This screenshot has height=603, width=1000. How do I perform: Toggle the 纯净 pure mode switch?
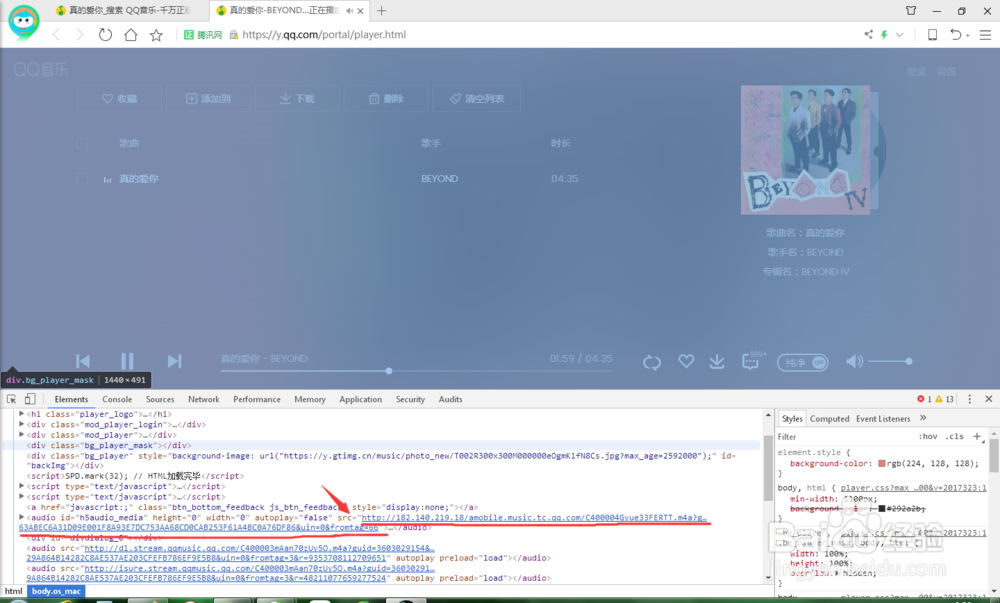click(802, 362)
